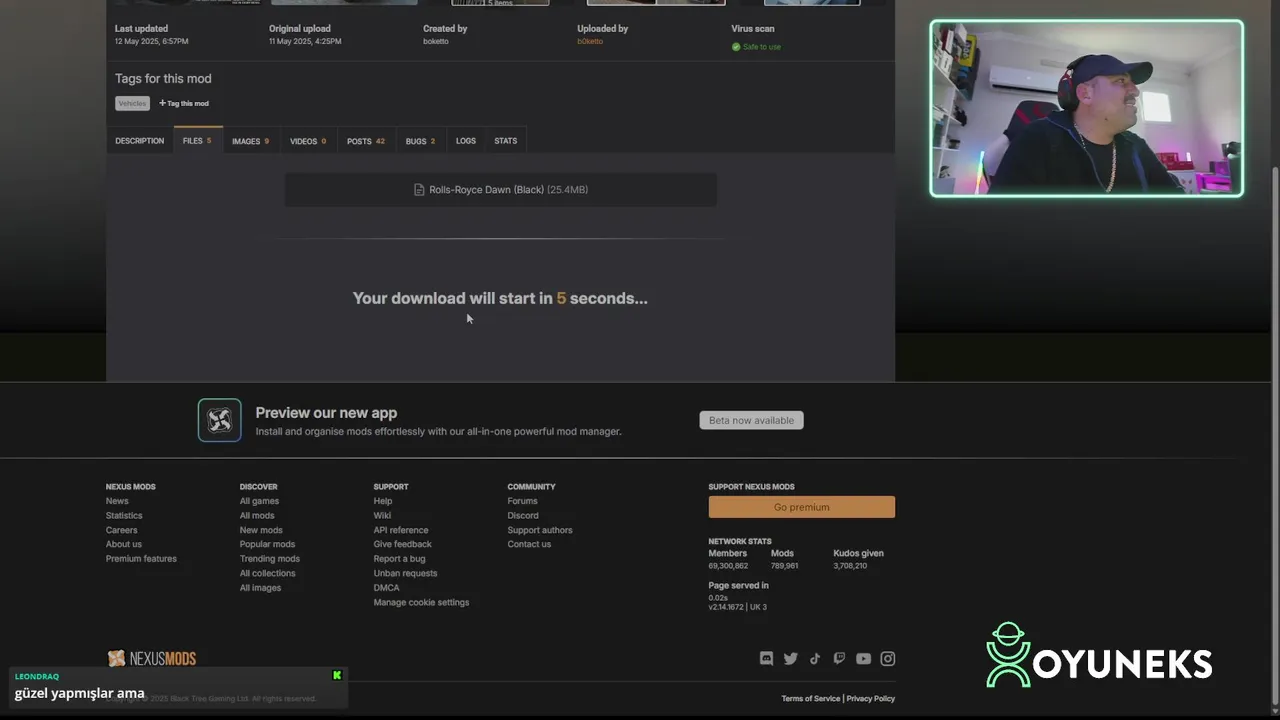Image resolution: width=1280 pixels, height=720 pixels.
Task: Open the News footer link
Action: coord(117,501)
